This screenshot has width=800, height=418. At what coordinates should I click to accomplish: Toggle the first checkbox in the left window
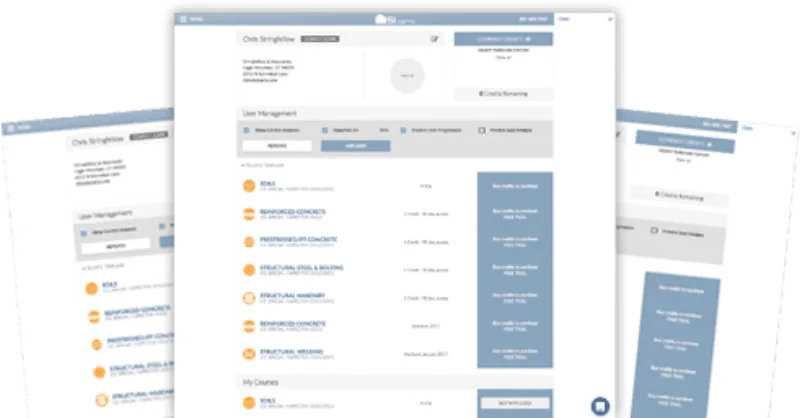[84, 233]
